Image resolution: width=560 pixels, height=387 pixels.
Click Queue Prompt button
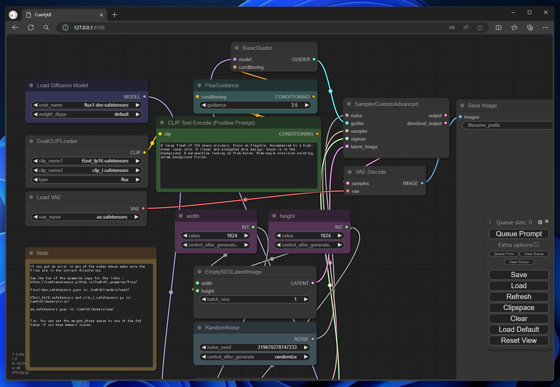[x=519, y=234]
